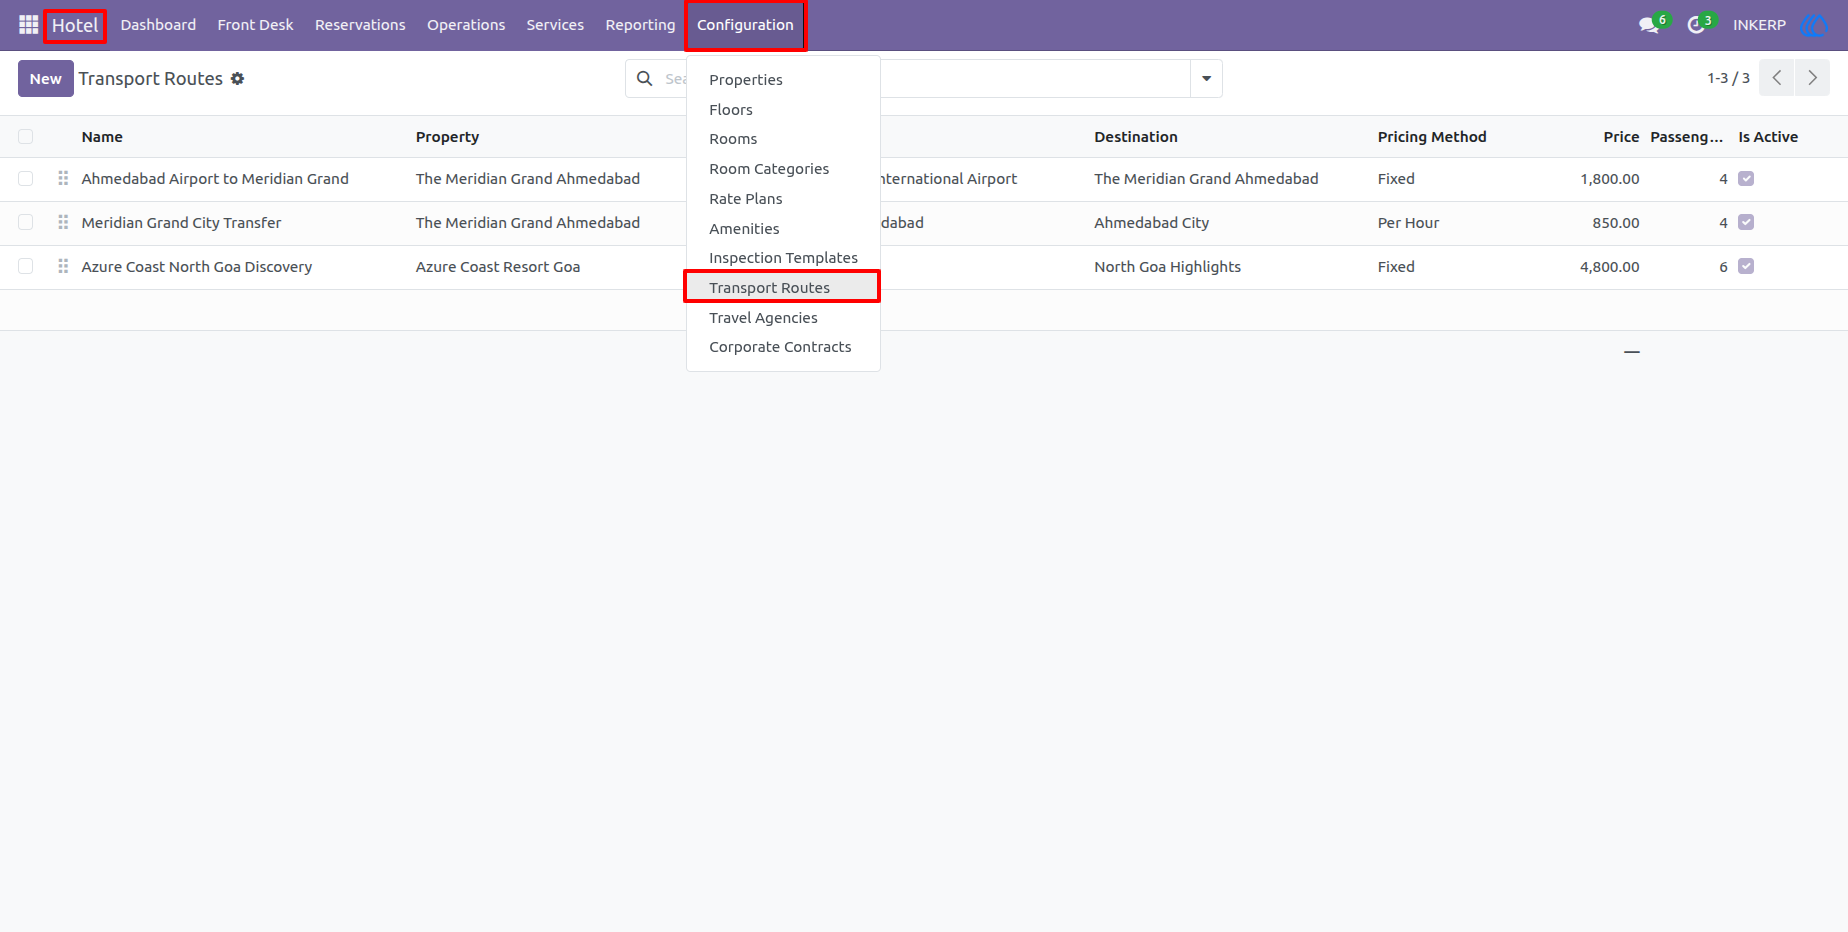The width and height of the screenshot is (1848, 932).
Task: Click the INKERP company name
Action: click(x=1759, y=25)
